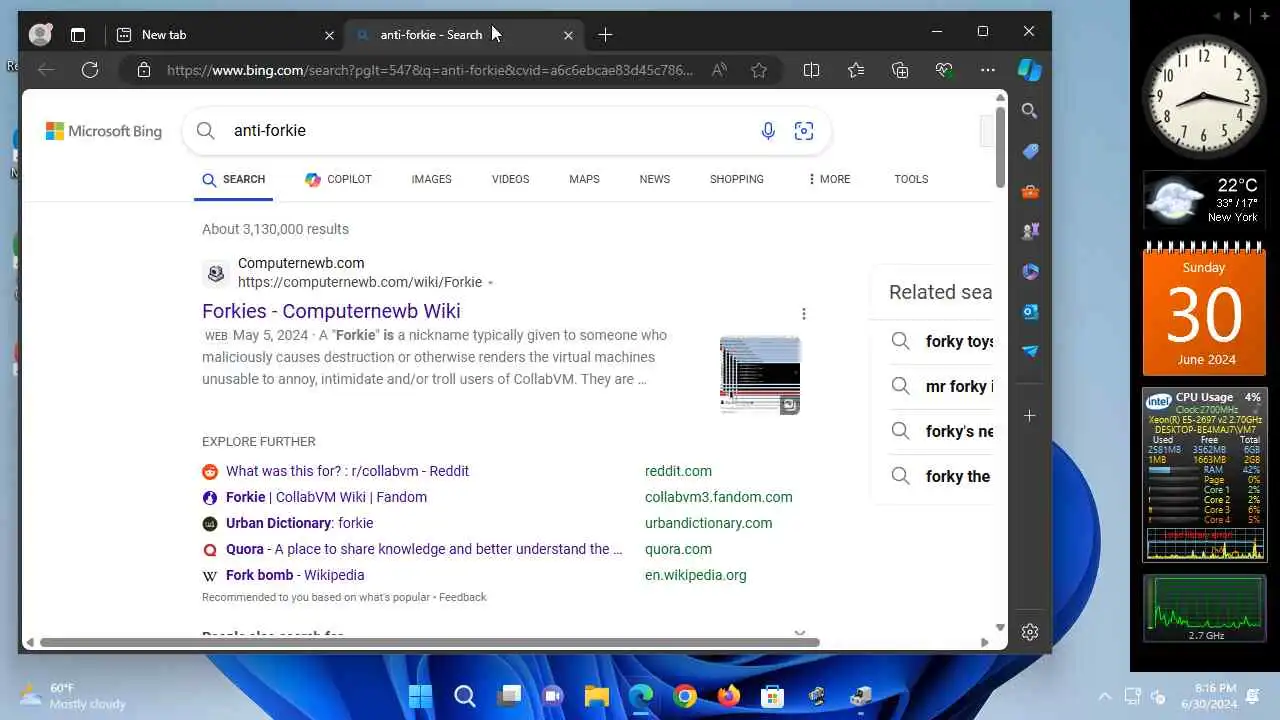The width and height of the screenshot is (1280, 720).
Task: Click mr forky related search
Action: pos(942,386)
